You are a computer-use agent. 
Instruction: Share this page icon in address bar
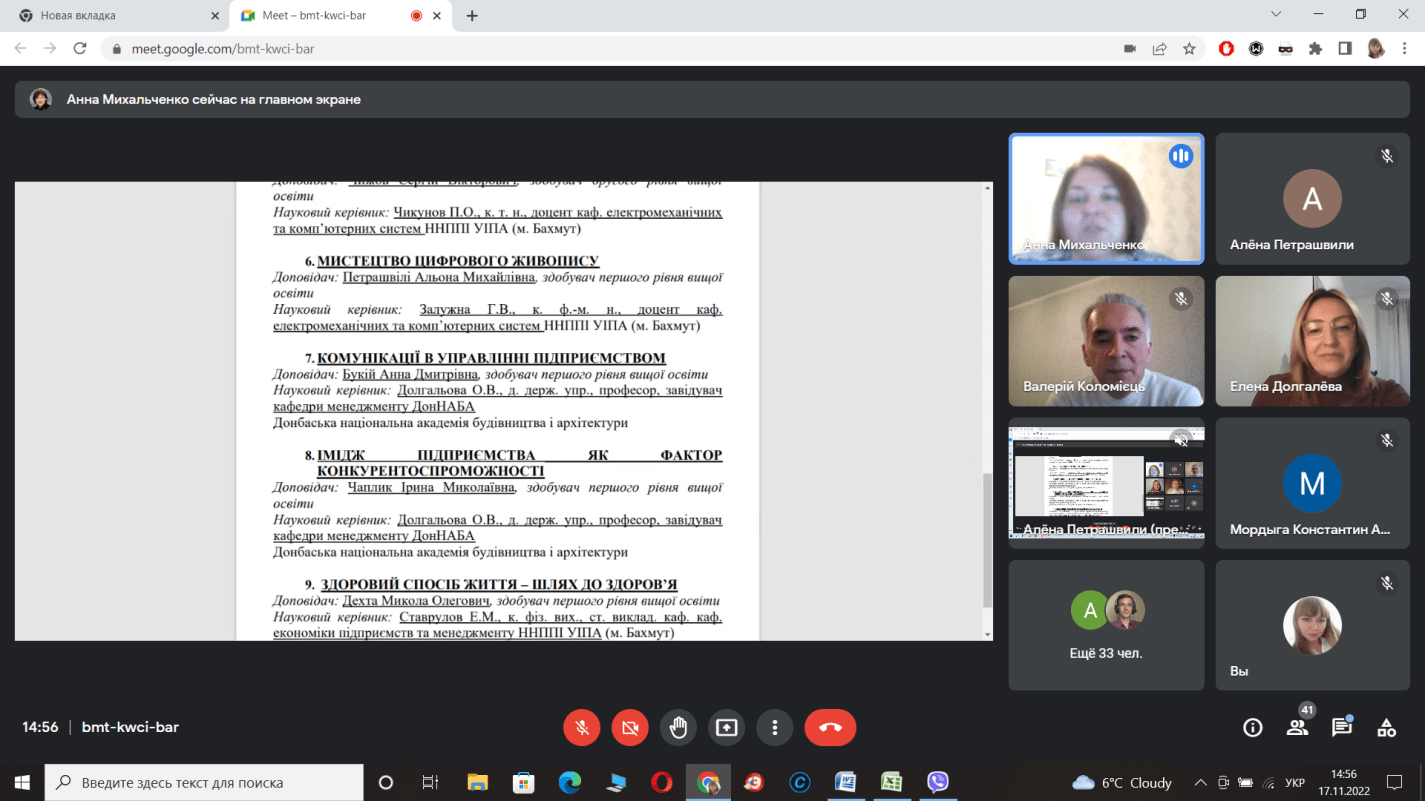(1159, 48)
